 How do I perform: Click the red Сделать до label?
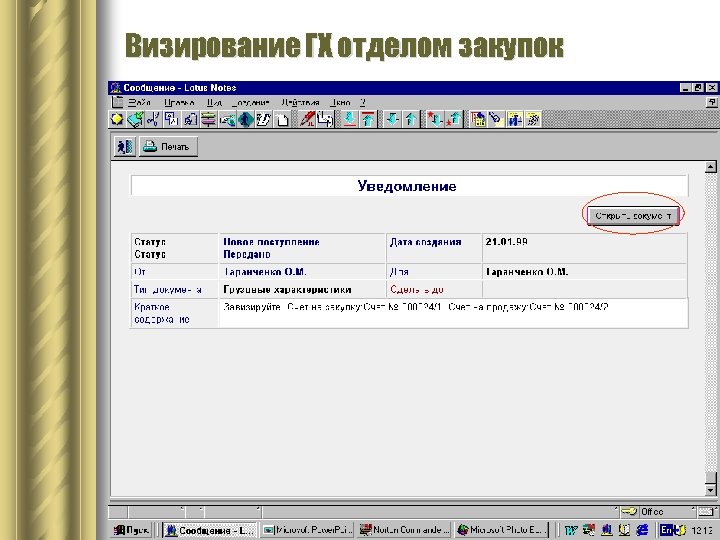pyautogui.click(x=417, y=290)
